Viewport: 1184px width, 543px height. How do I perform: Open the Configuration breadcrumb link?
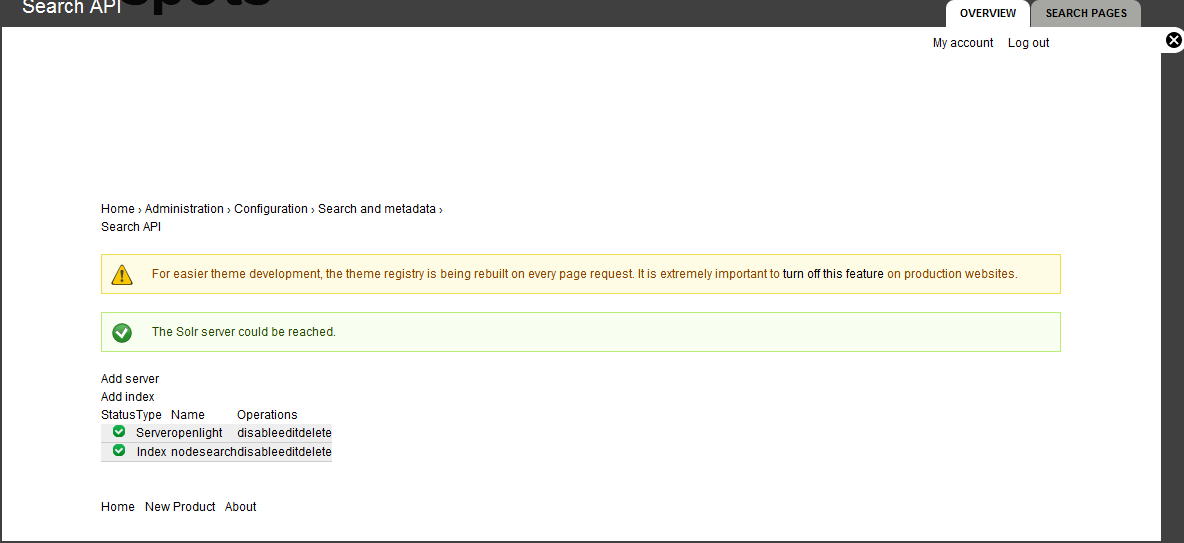click(271, 209)
